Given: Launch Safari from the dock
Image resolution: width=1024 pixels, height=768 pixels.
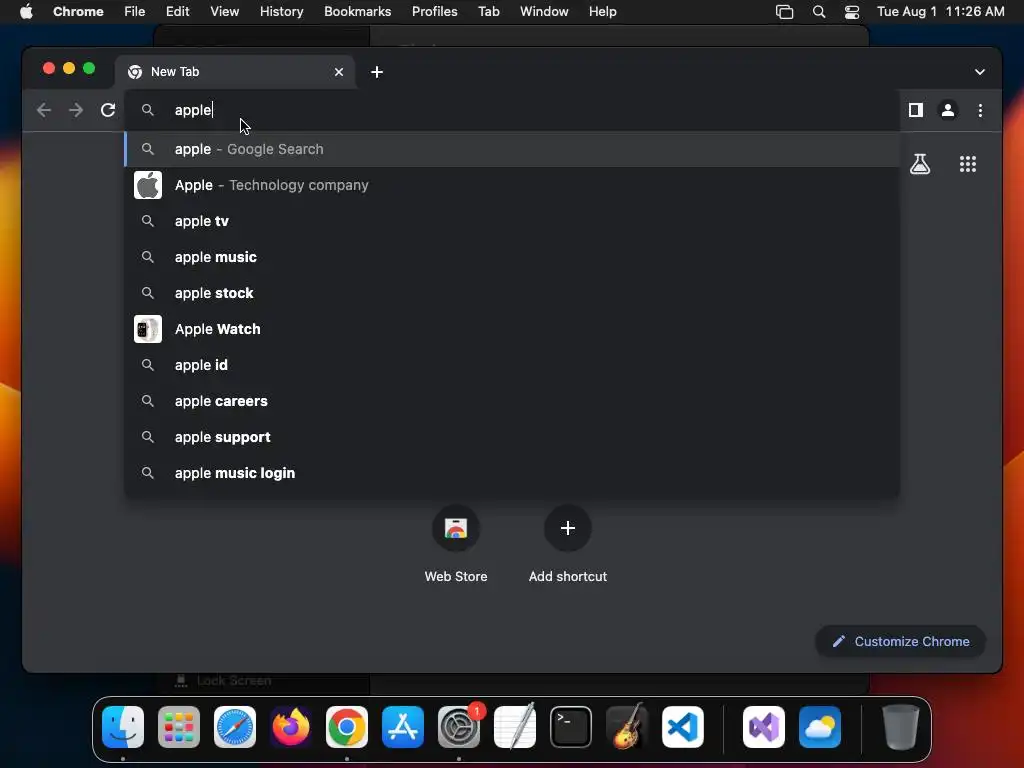Looking at the screenshot, I should point(234,727).
